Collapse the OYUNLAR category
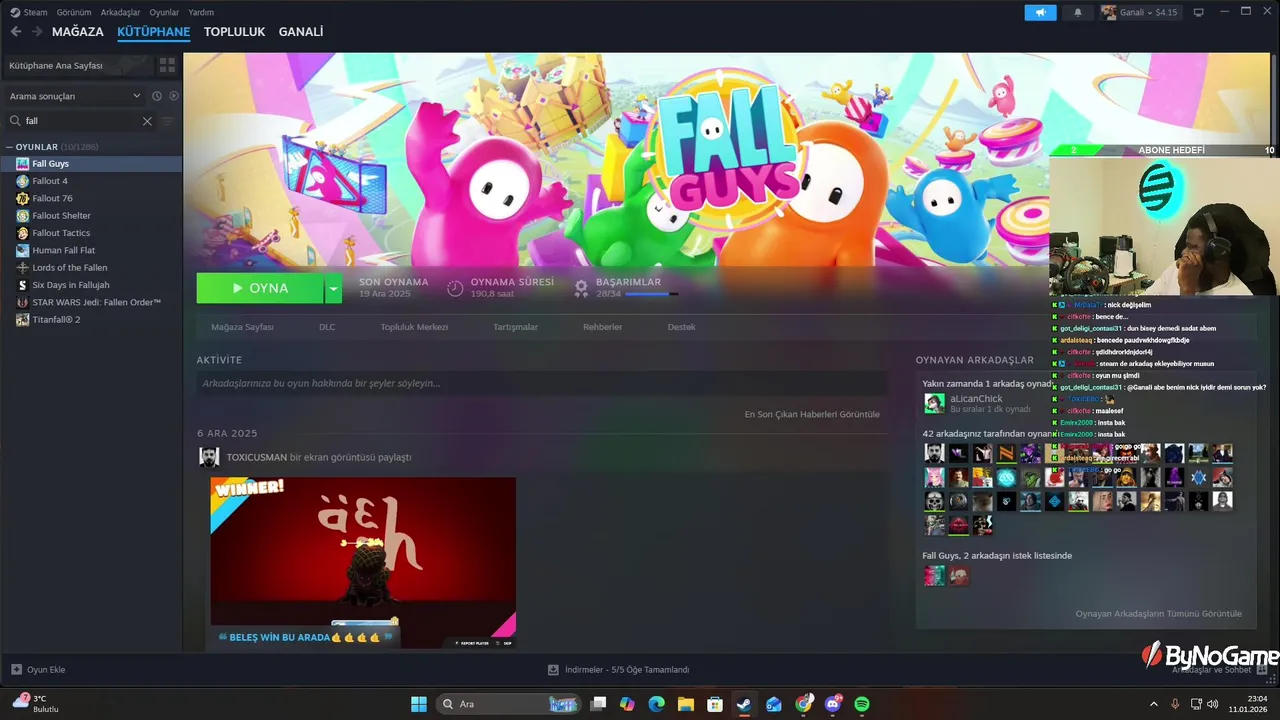This screenshot has height=720, width=1280. (9, 147)
